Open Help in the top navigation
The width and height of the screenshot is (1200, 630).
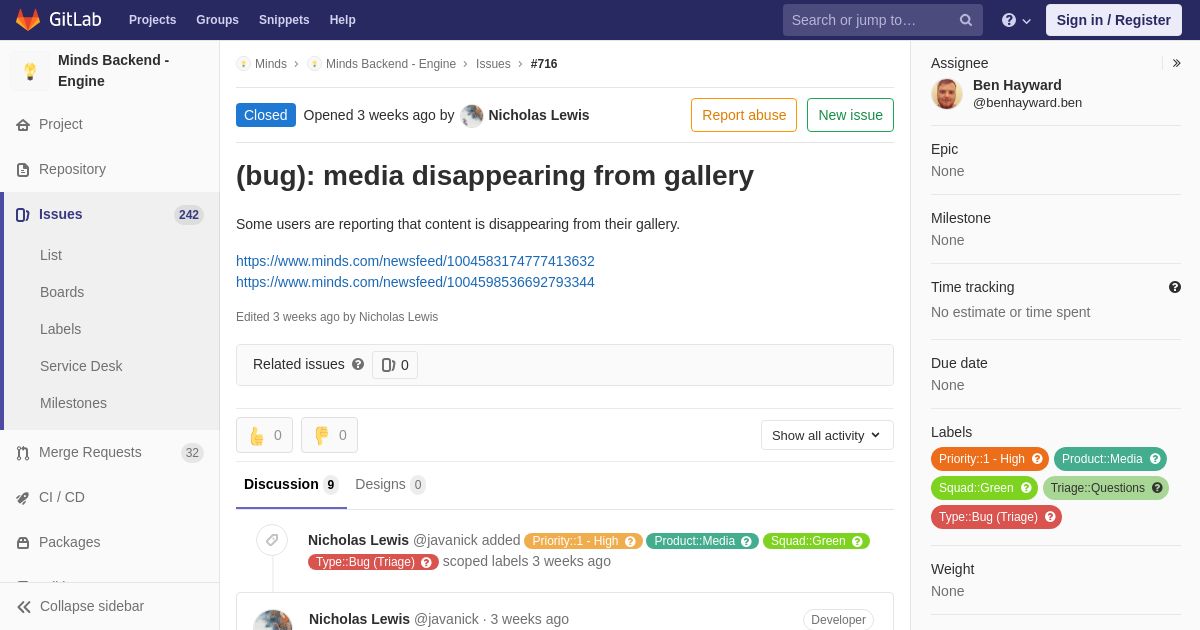point(343,20)
